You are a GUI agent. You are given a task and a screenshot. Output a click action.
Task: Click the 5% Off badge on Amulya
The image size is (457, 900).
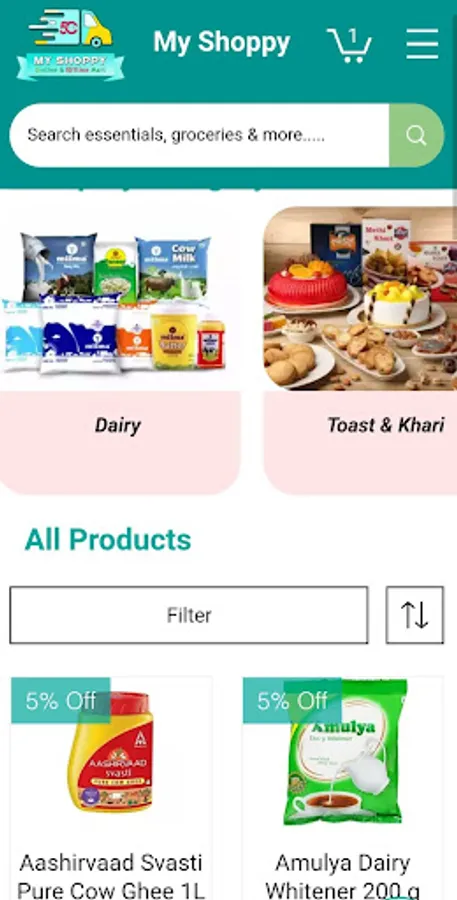click(292, 701)
